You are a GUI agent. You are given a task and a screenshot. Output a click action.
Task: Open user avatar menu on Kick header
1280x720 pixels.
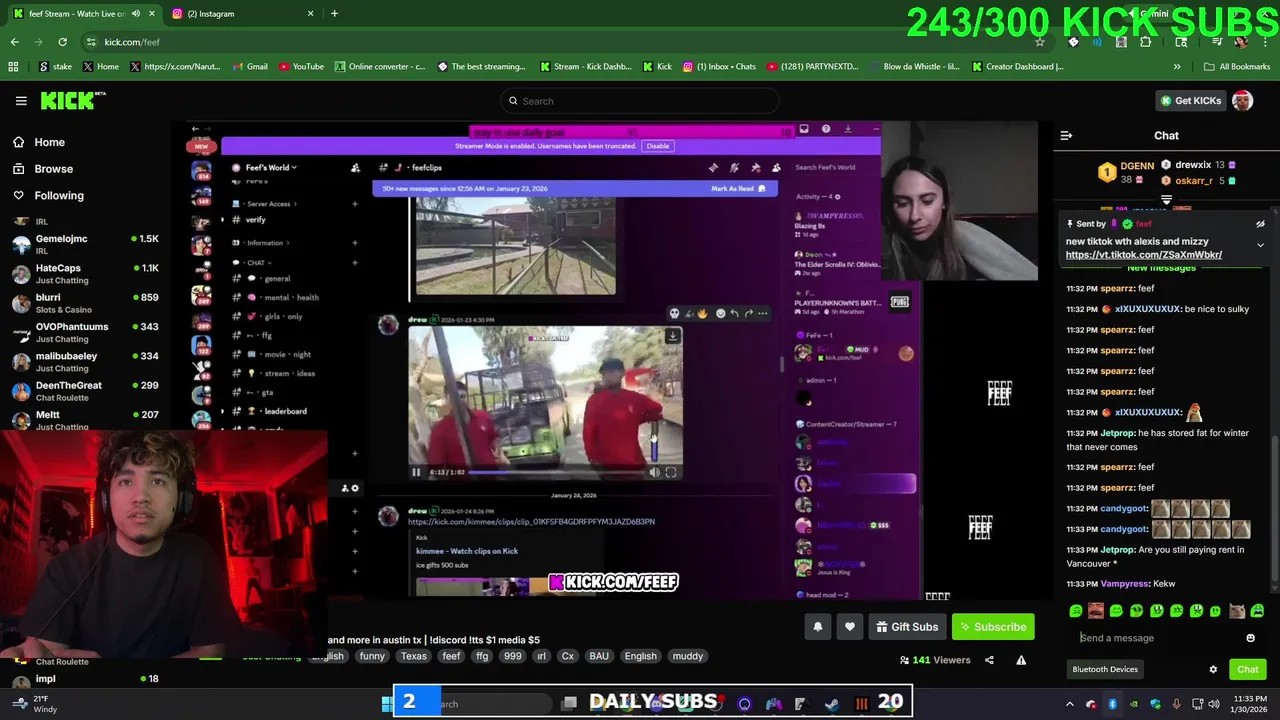[x=1242, y=101]
